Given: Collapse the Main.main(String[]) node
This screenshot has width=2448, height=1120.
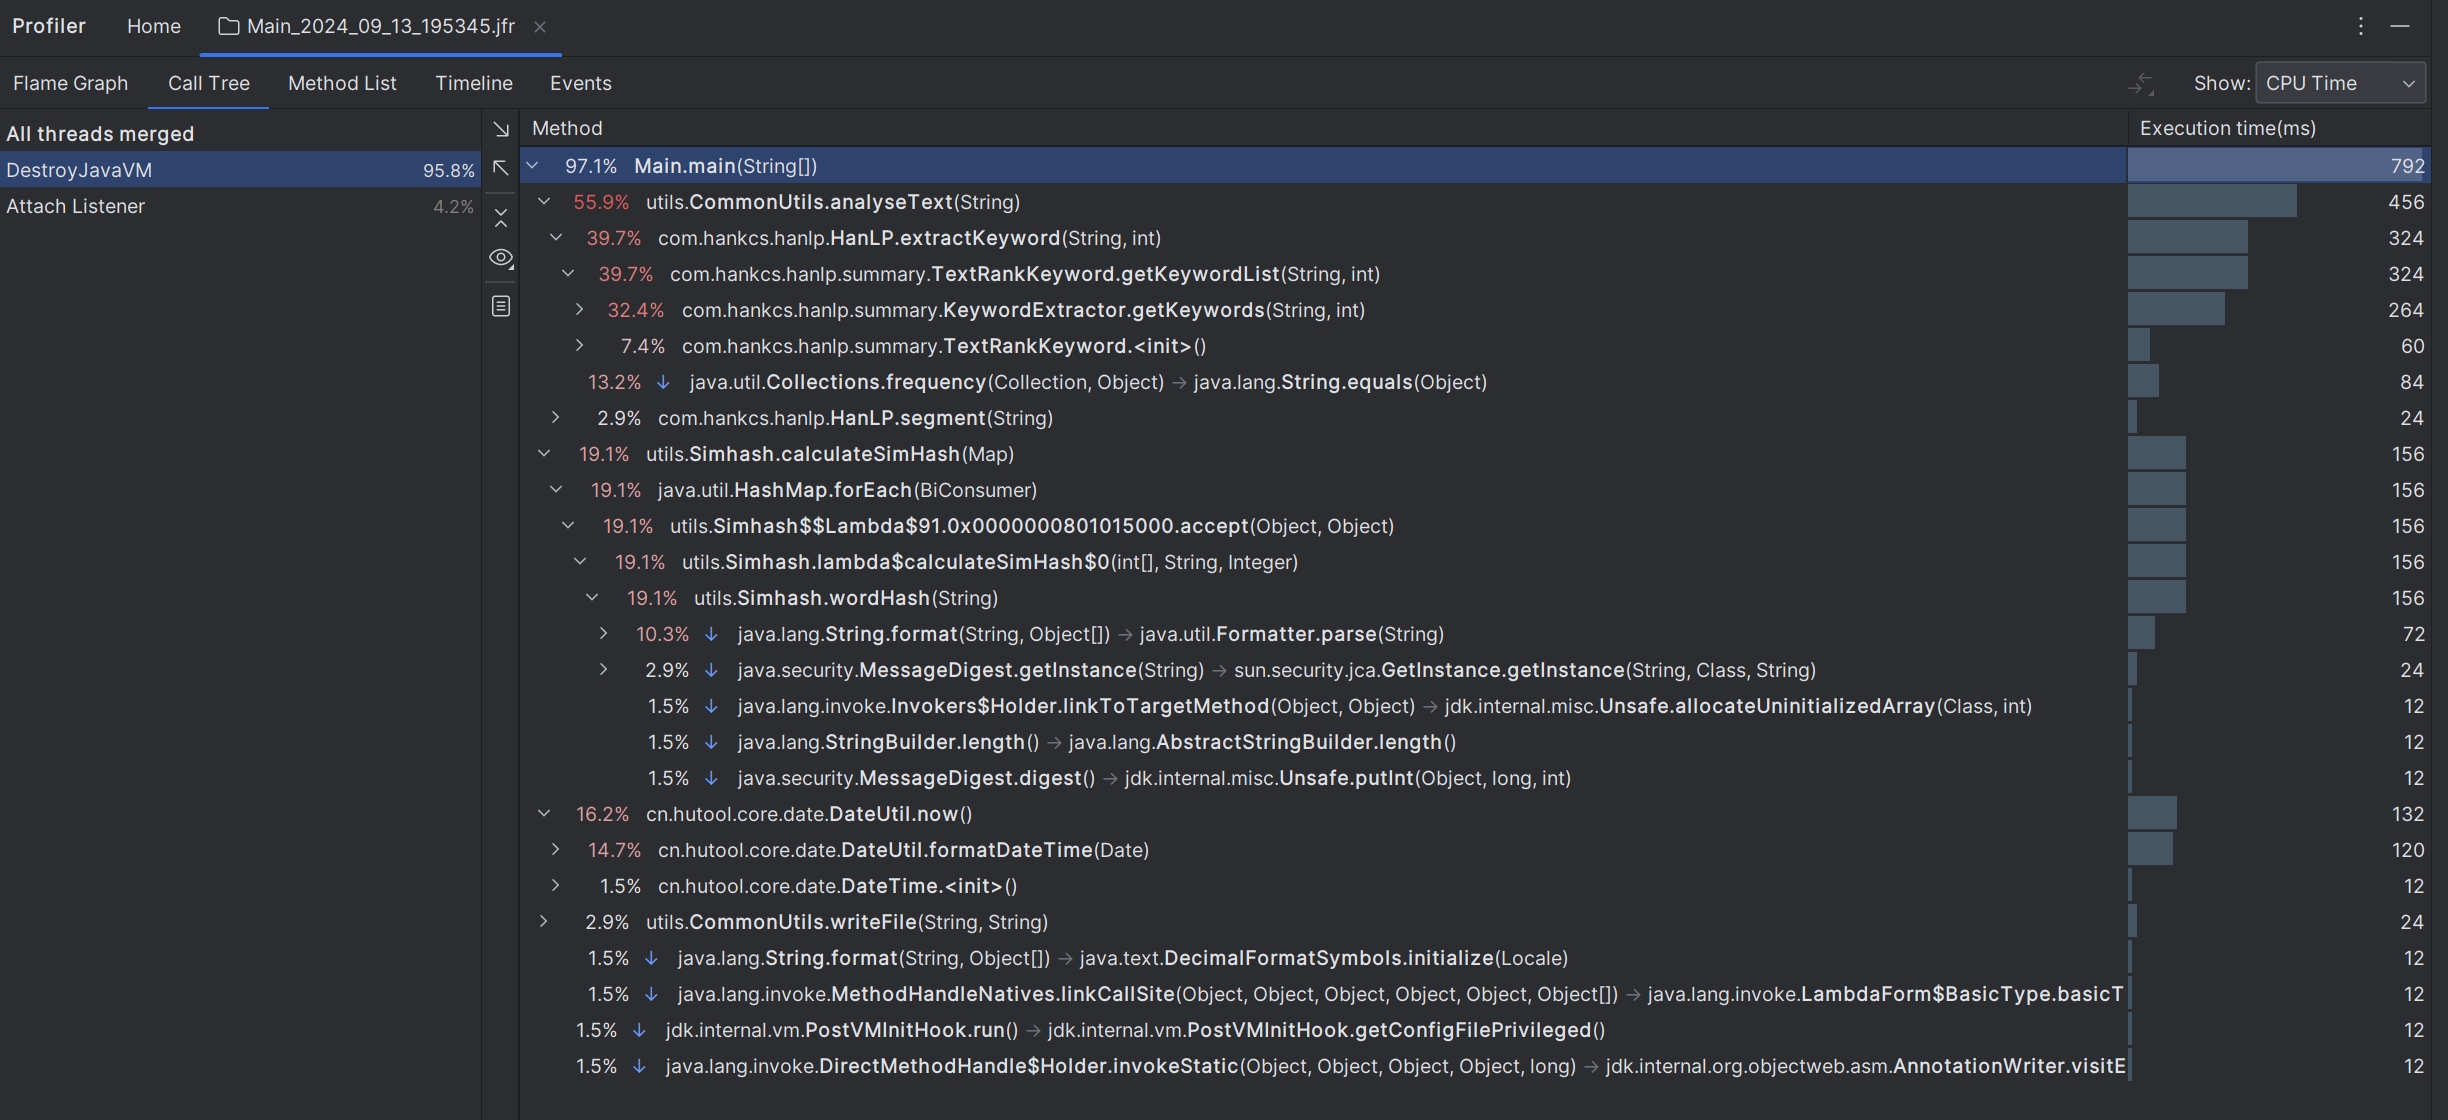Looking at the screenshot, I should tap(532, 166).
